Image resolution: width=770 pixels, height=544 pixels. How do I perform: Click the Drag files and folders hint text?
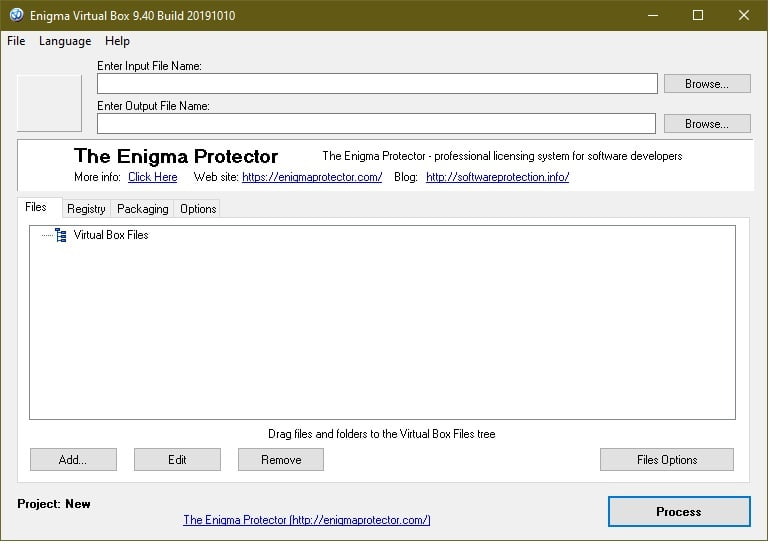[382, 434]
